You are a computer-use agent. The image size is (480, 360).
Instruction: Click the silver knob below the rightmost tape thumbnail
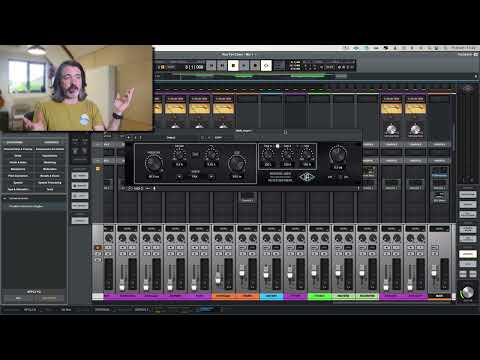415,129
